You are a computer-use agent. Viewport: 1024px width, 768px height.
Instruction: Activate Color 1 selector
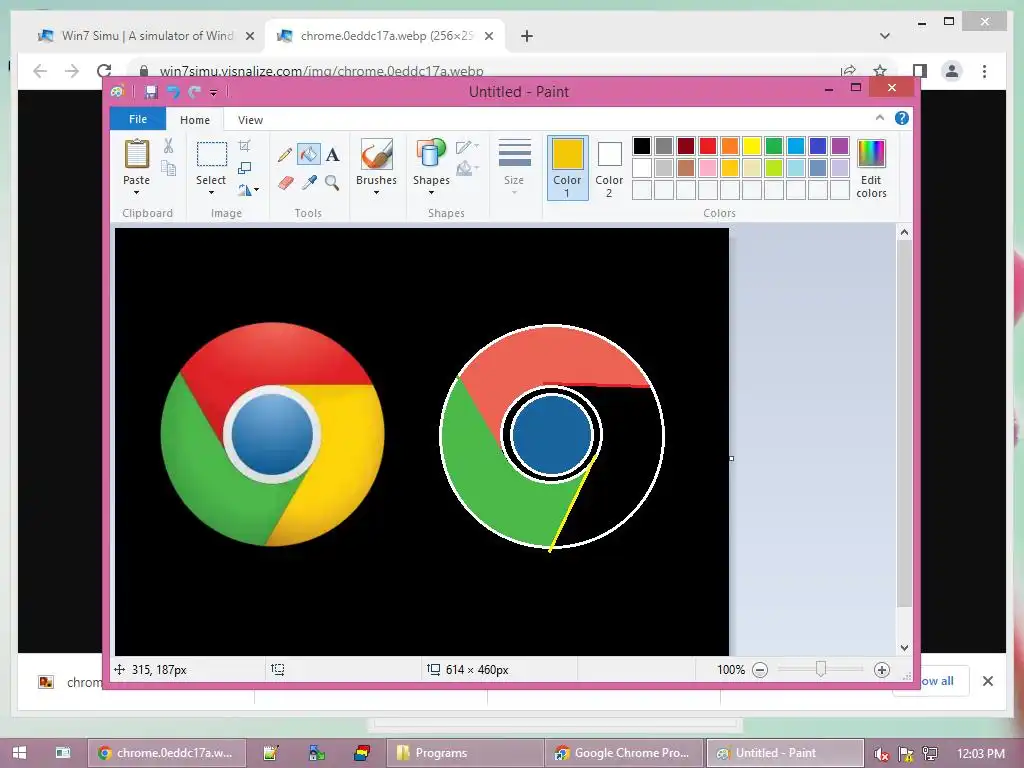[x=567, y=168]
